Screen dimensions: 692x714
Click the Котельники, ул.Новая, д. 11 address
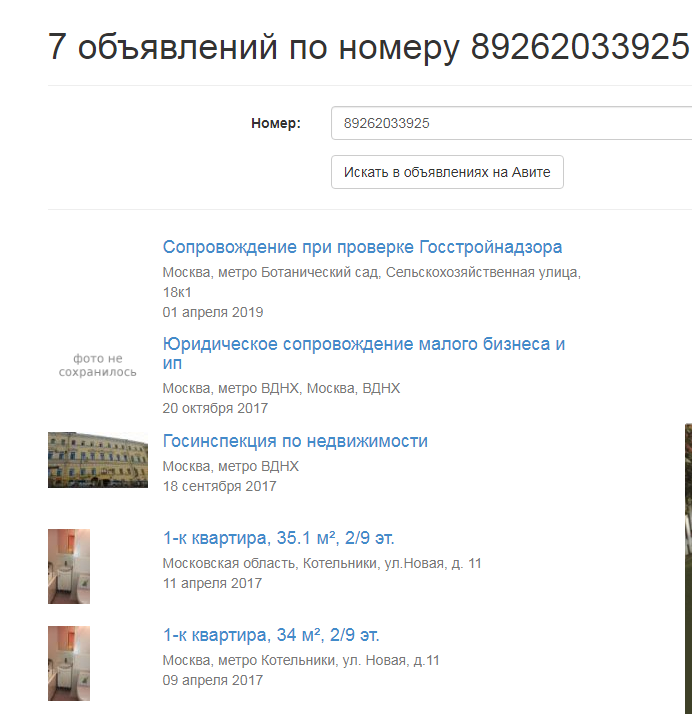(322, 563)
